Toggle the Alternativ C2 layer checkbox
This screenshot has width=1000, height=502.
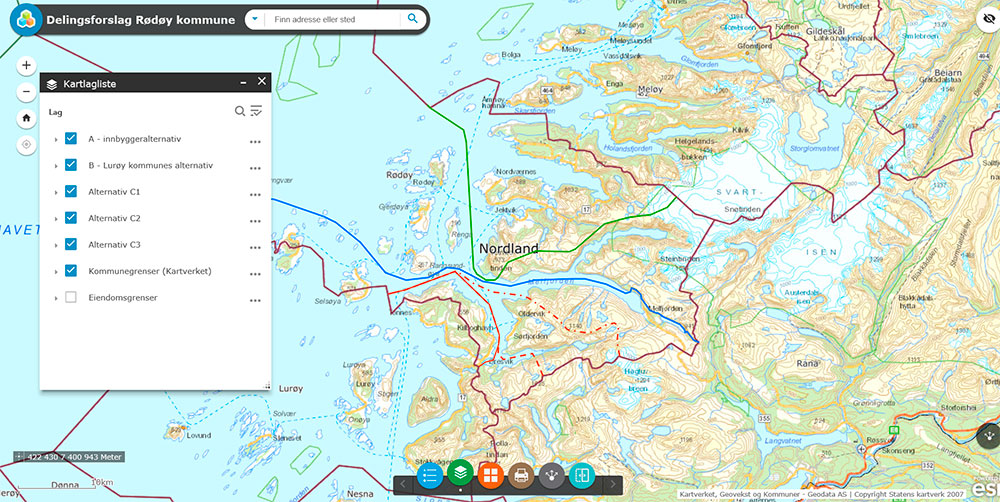[71, 218]
